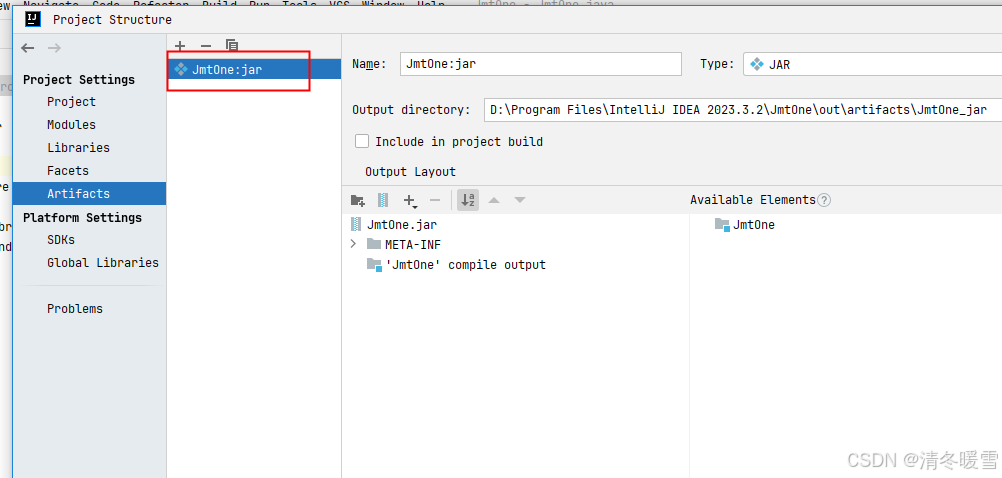Click the 'JmtOne' compile output module icon
This screenshot has height=478, width=1002.
point(374,265)
